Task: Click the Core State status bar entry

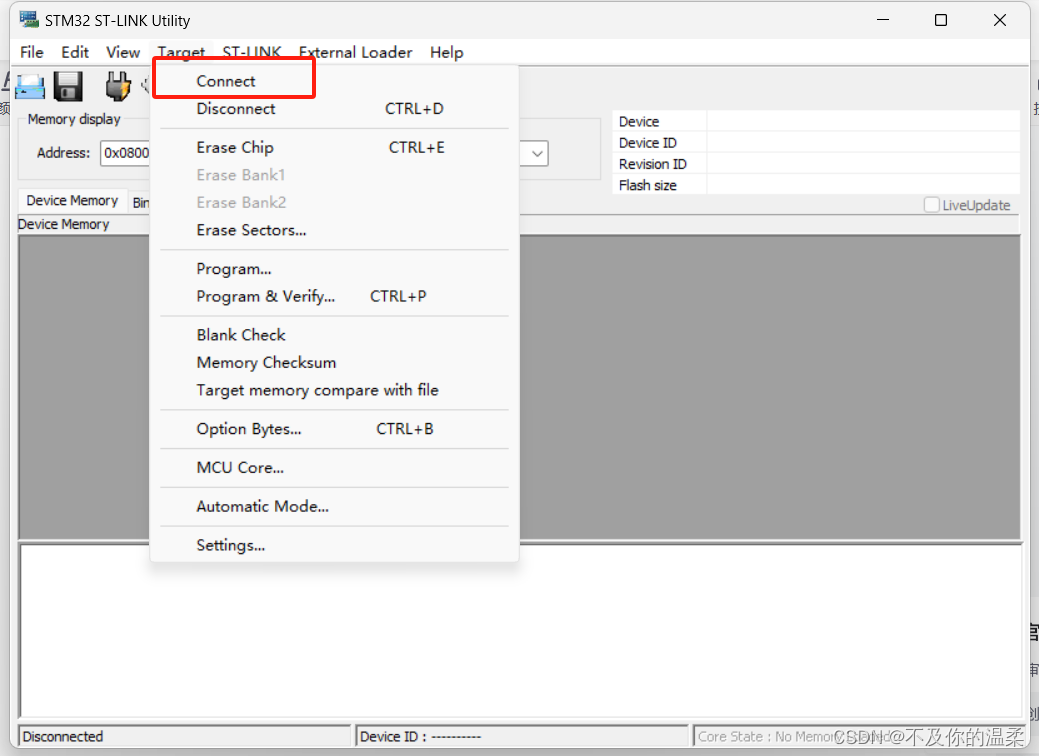Action: click(x=859, y=736)
